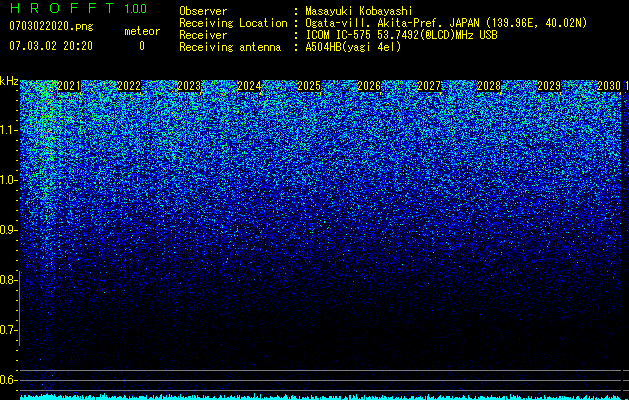This screenshot has width=629, height=400.
Task: Click the 2027 time marker
Action: pos(429,86)
